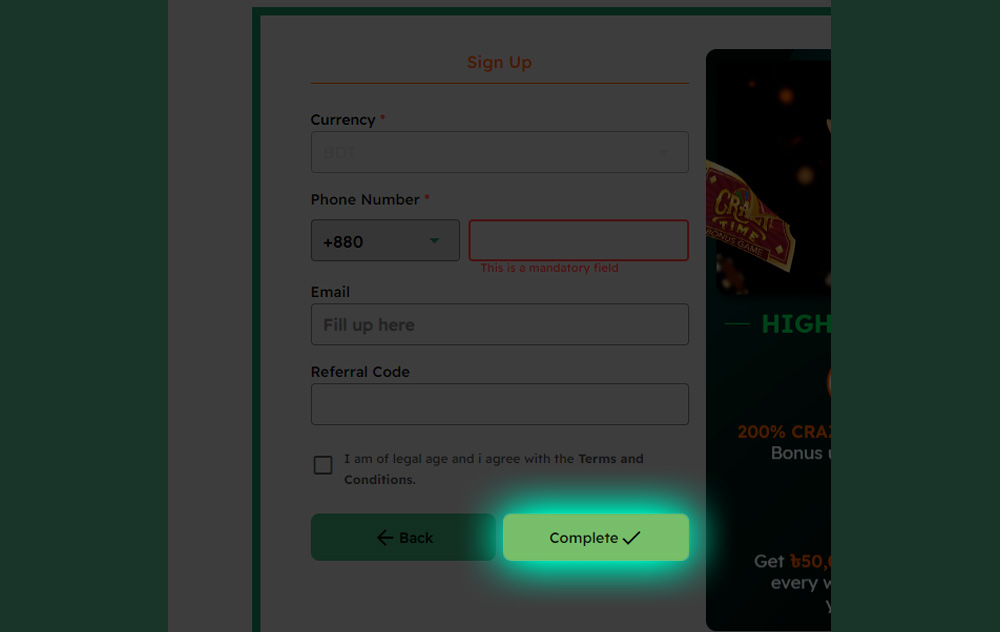The height and width of the screenshot is (632, 1000).
Task: Click into the Referral Code field
Action: pos(499,404)
